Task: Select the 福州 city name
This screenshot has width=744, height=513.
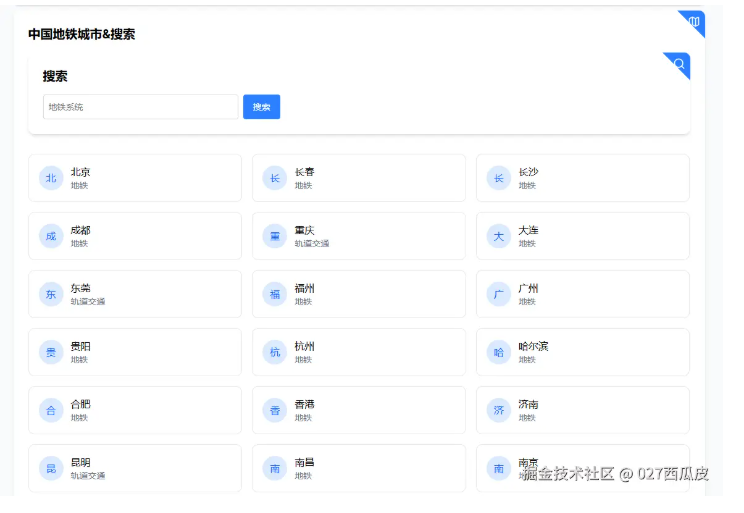Action: click(x=304, y=288)
